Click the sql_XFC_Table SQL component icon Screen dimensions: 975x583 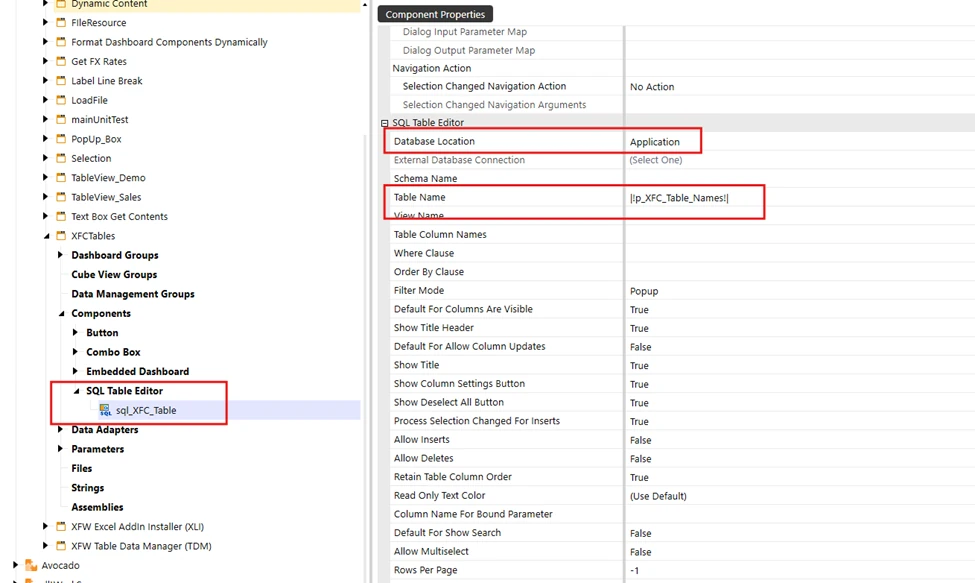(105, 410)
